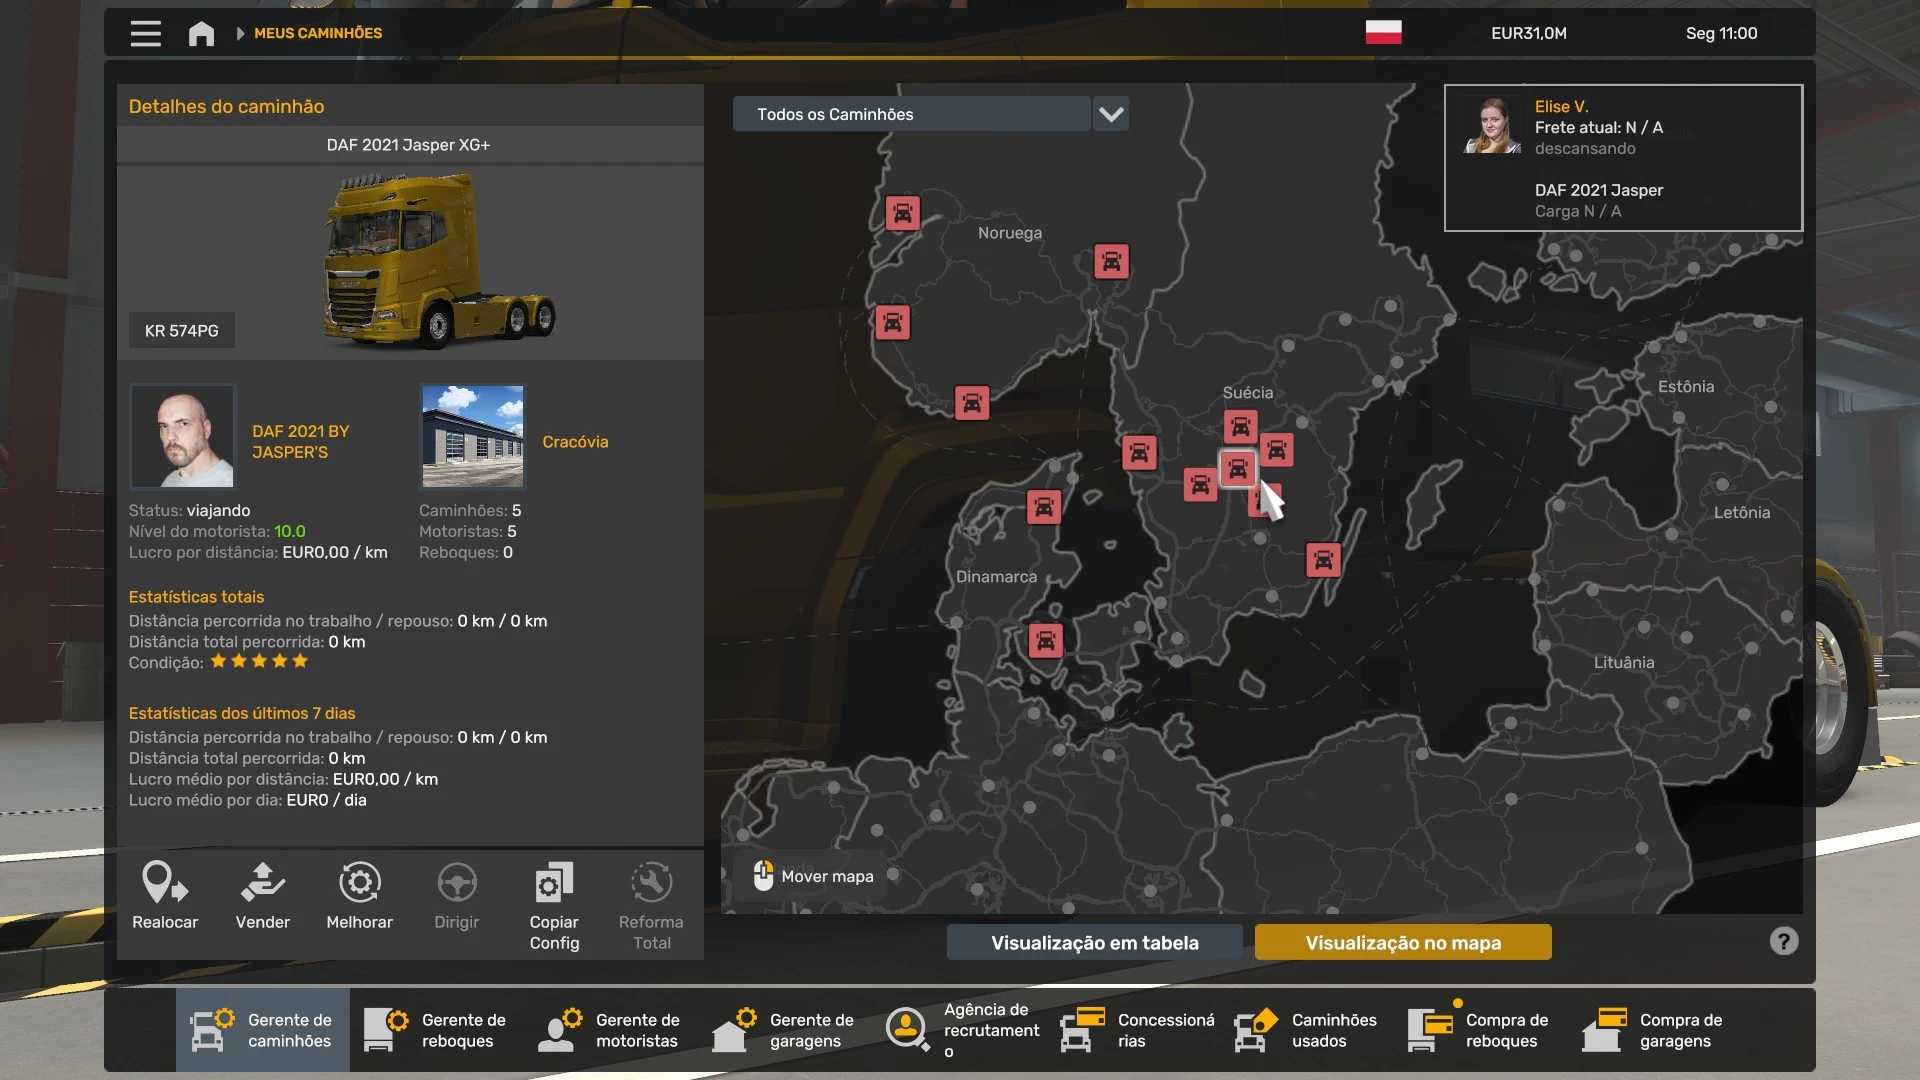Click the Cracóvia garage link
Screen dimensions: 1920x1080
pos(575,441)
